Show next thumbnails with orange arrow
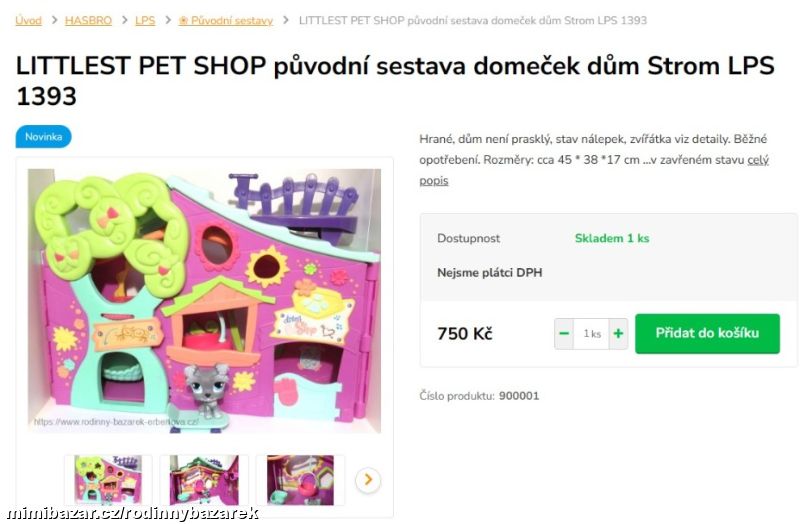 [368, 480]
